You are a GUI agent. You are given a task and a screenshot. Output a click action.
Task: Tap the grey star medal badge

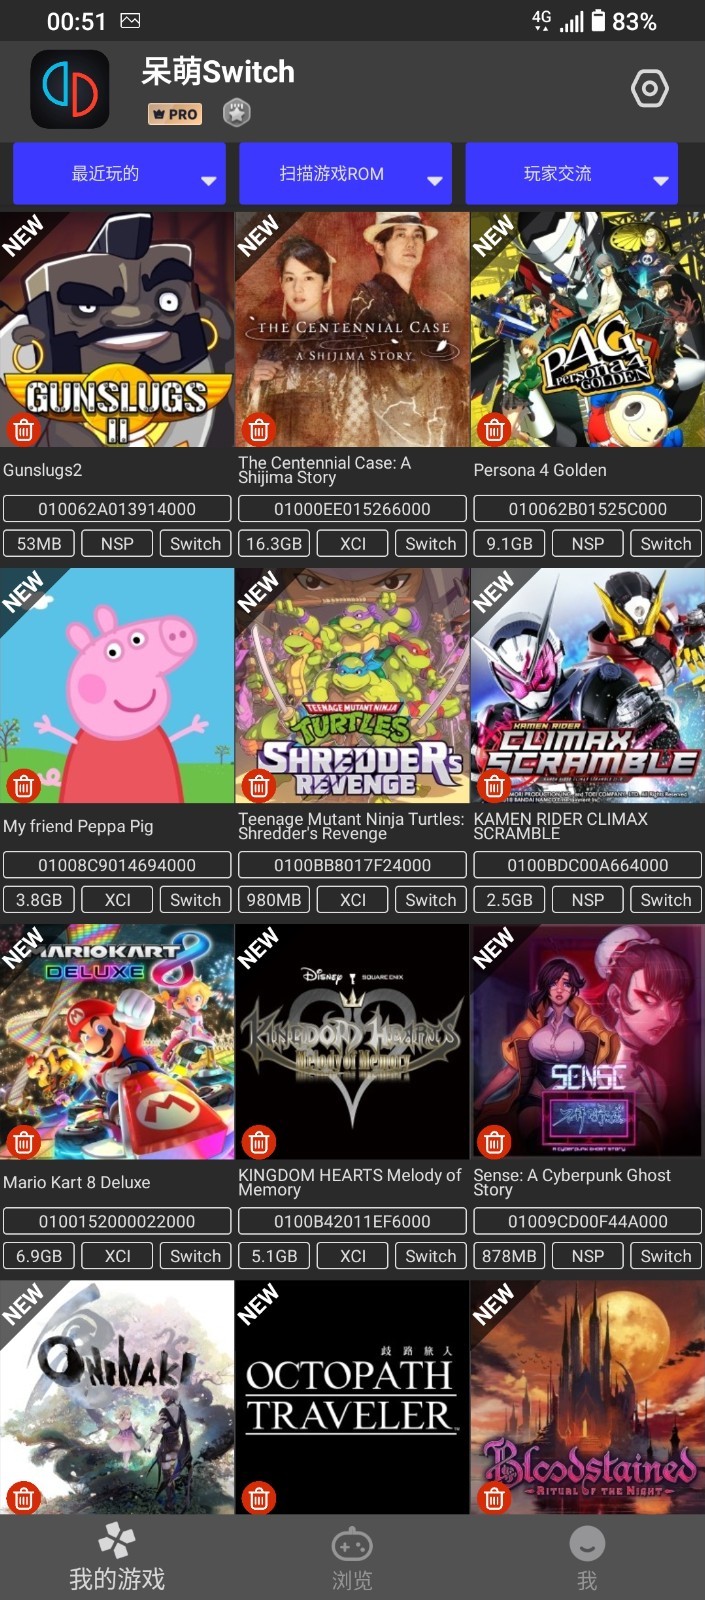236,113
